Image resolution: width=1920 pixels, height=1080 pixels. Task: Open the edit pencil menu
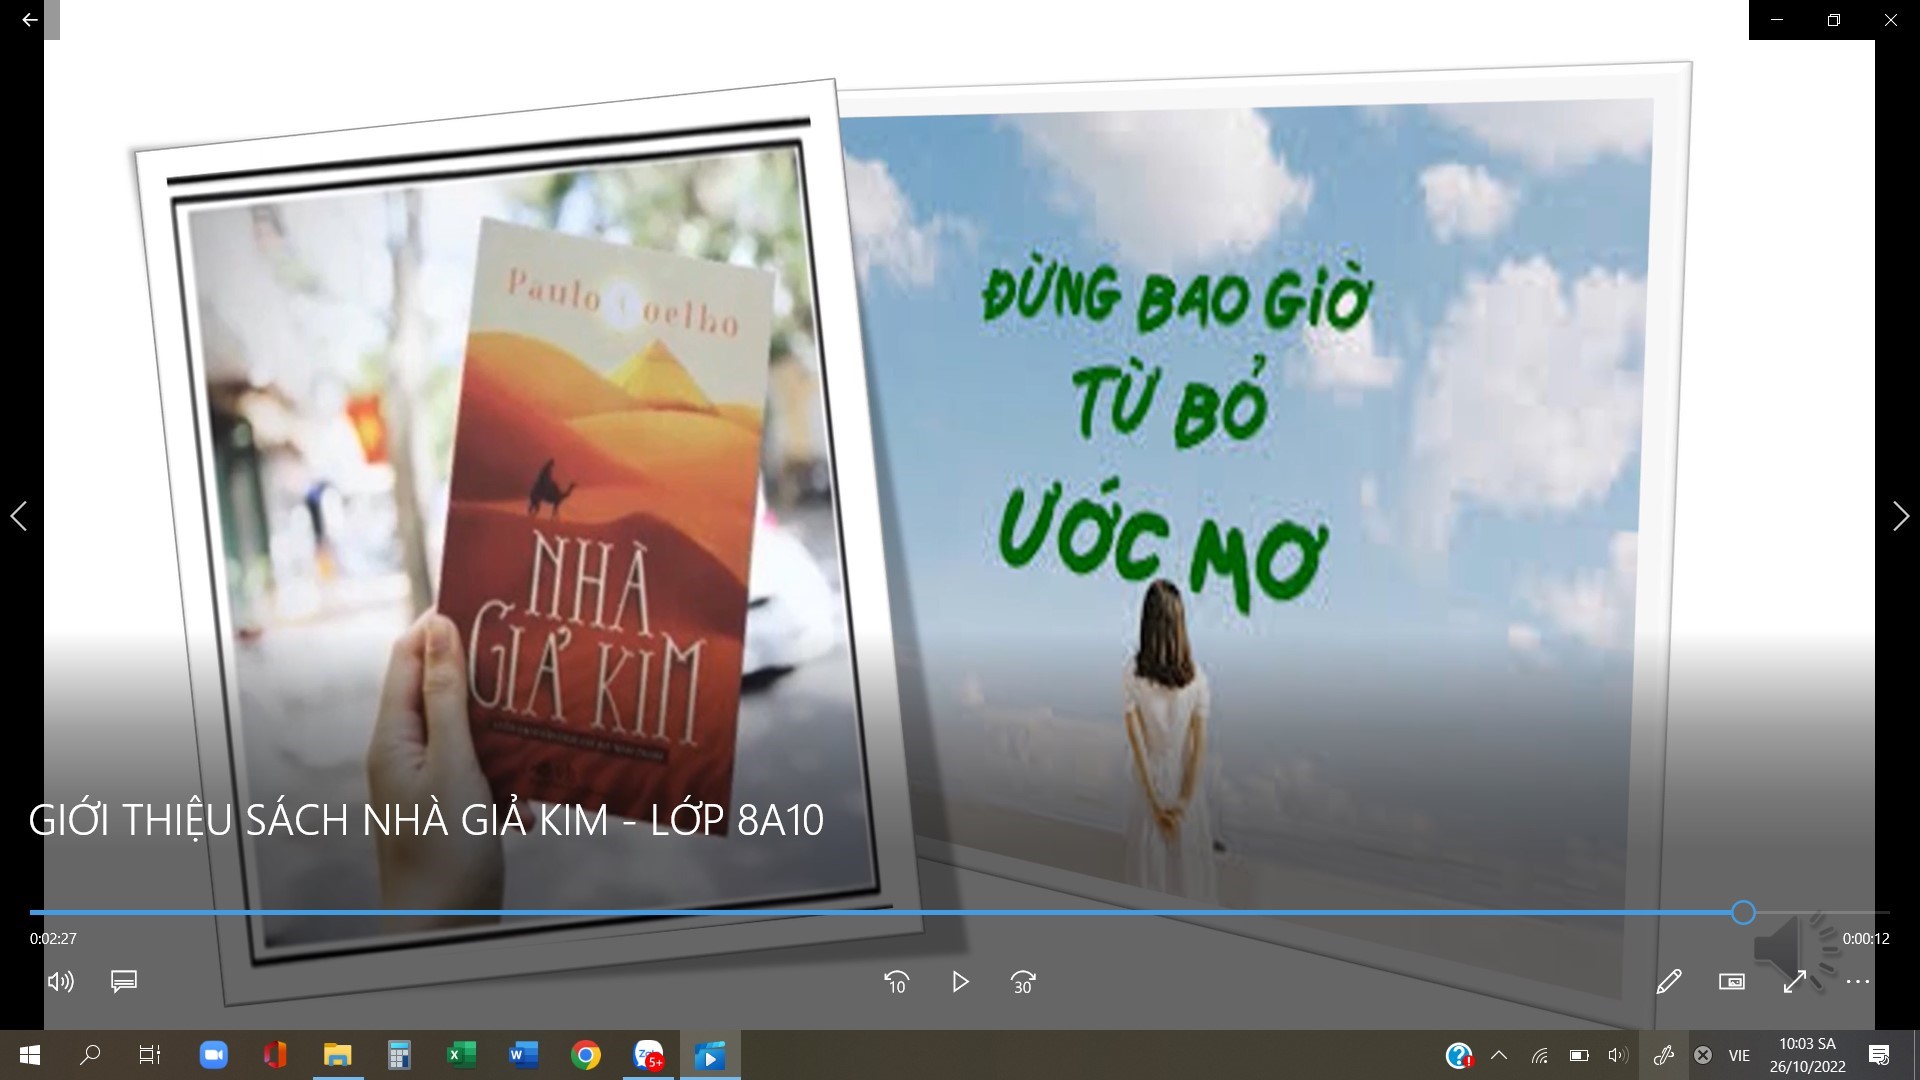pos(1668,982)
